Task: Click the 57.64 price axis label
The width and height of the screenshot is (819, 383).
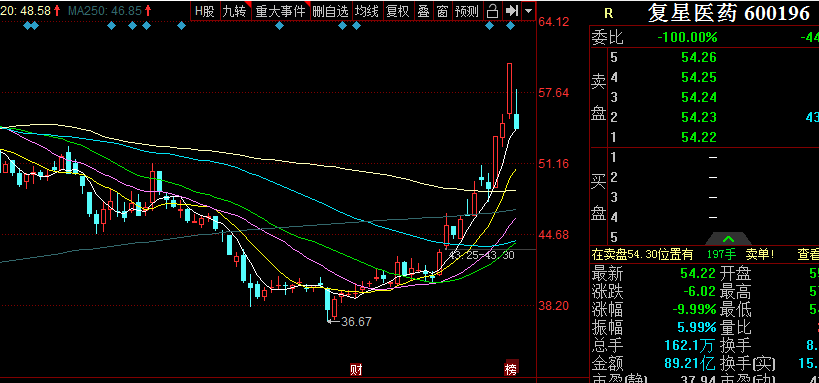Action: click(x=553, y=93)
